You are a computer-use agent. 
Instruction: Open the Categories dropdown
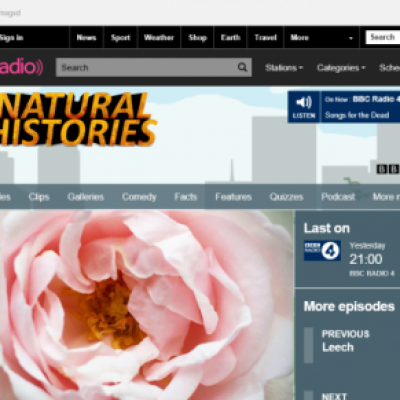click(x=341, y=68)
